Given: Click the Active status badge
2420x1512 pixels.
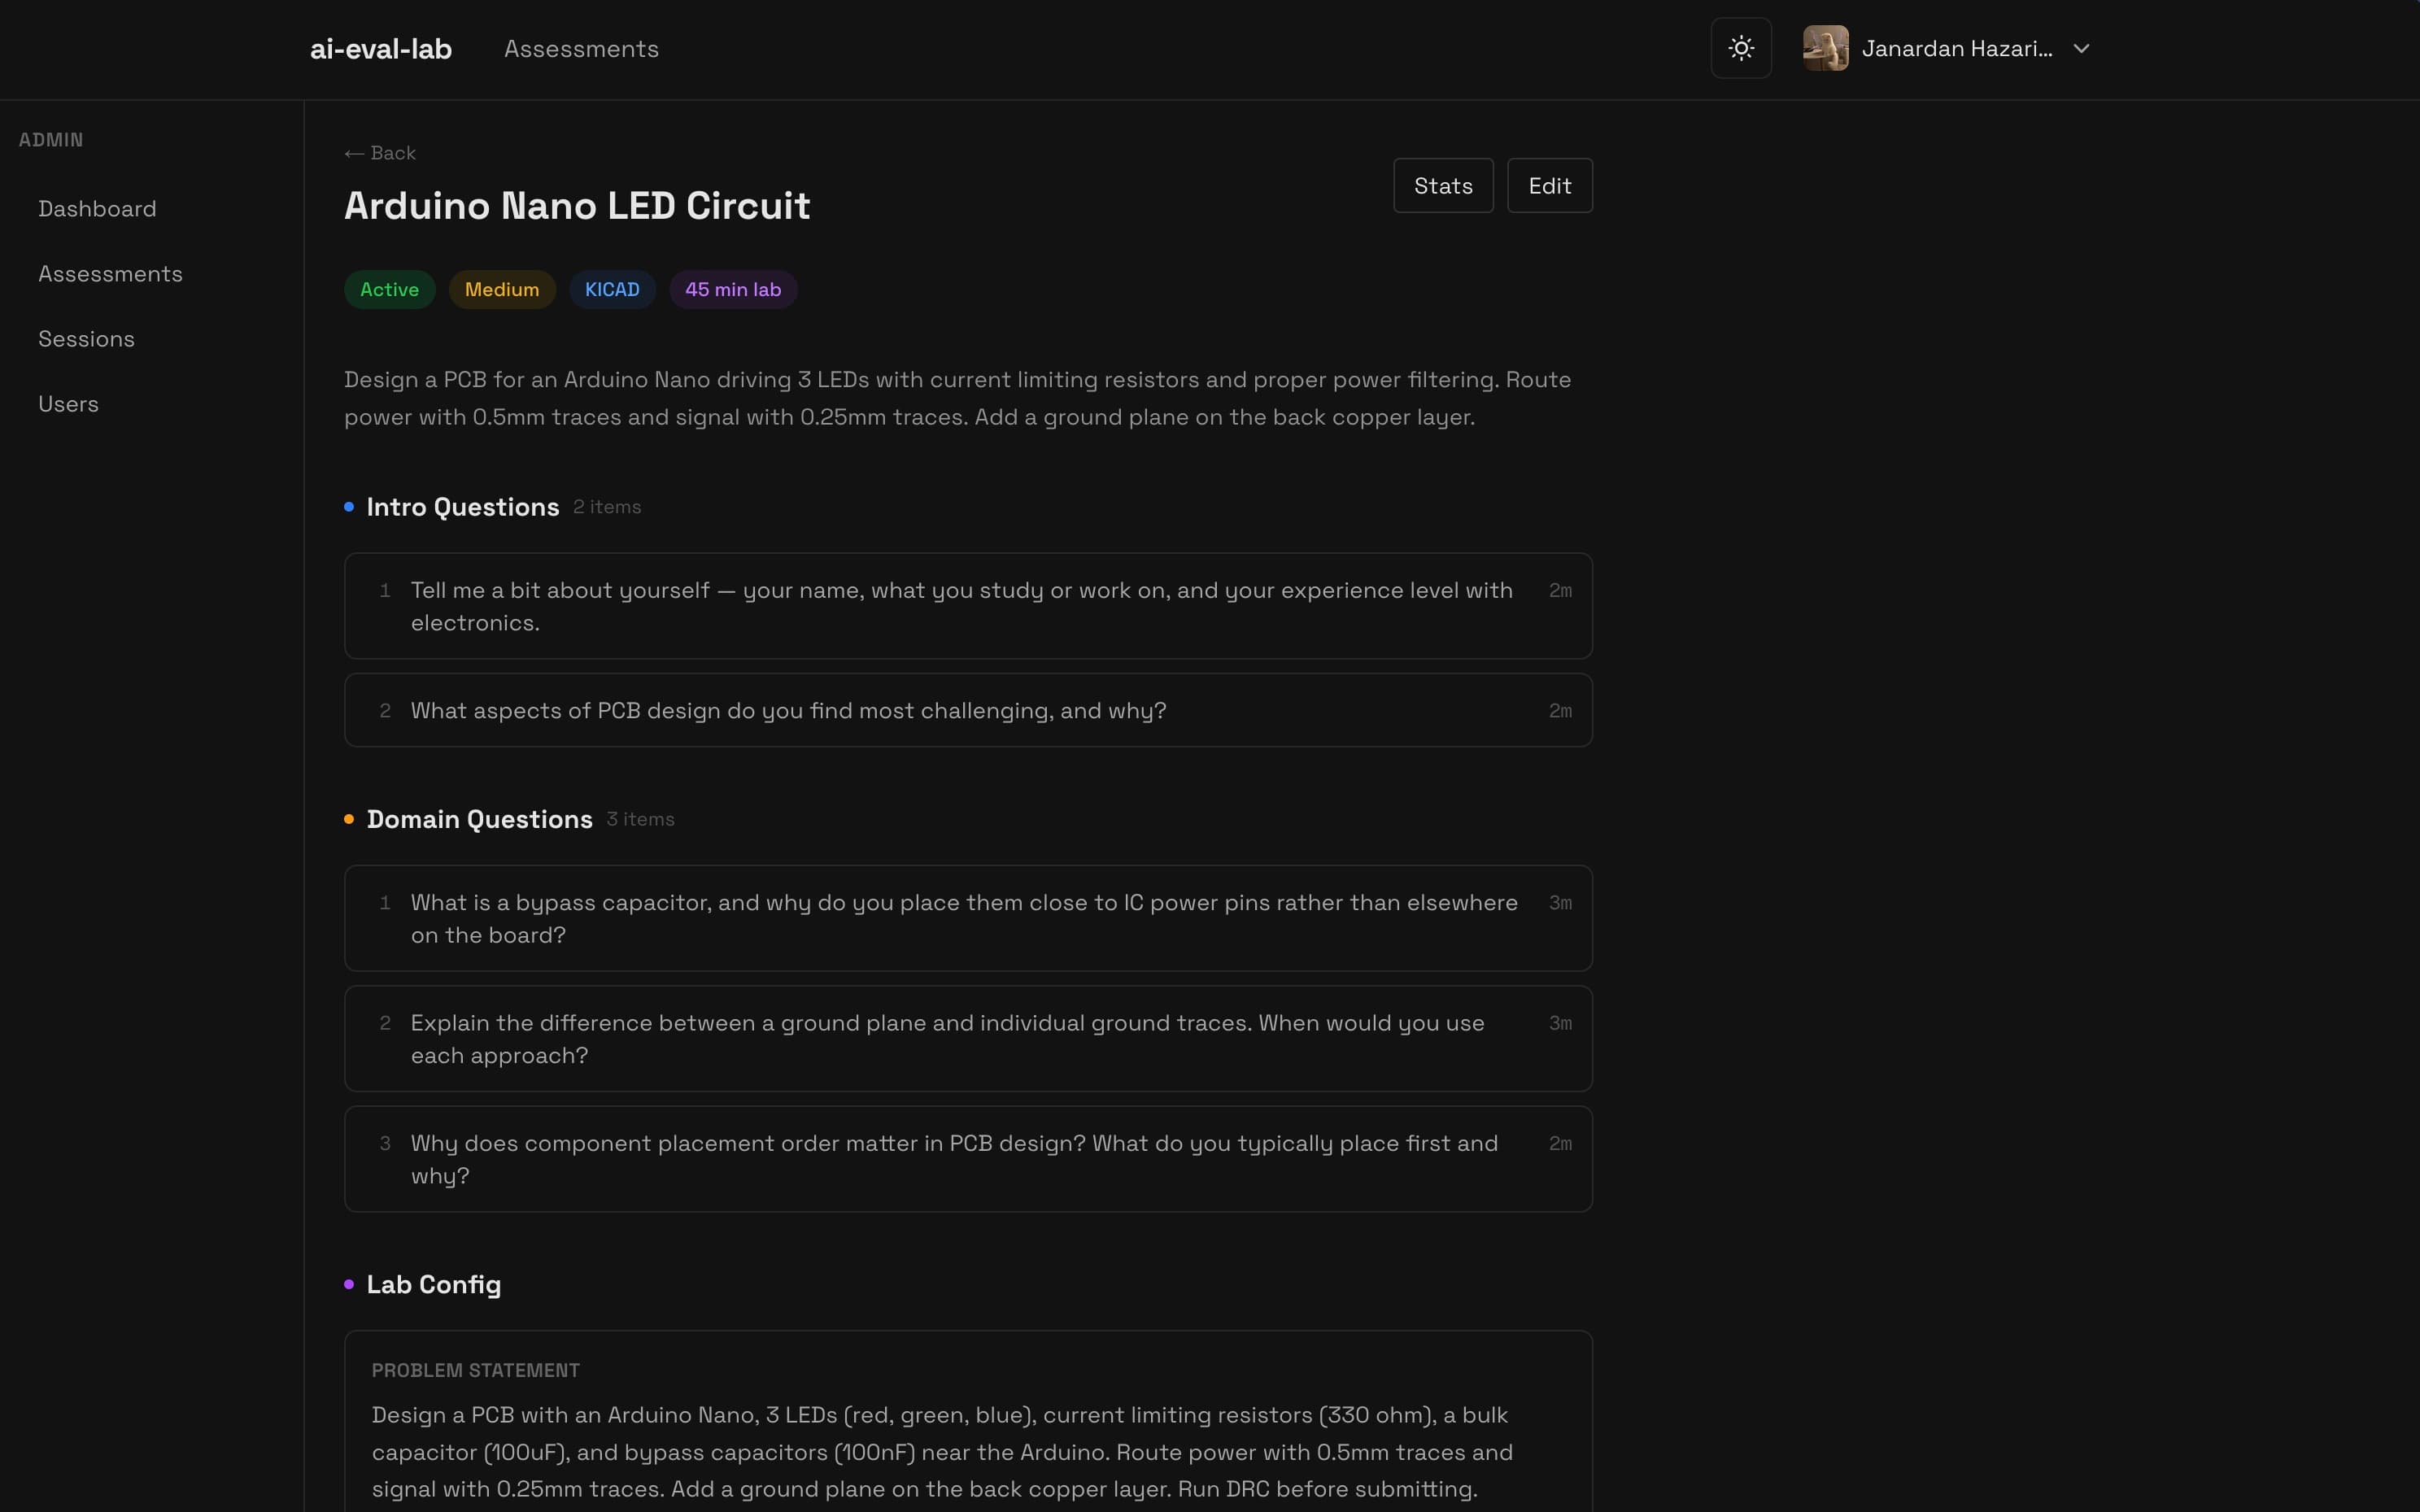Looking at the screenshot, I should click(389, 290).
